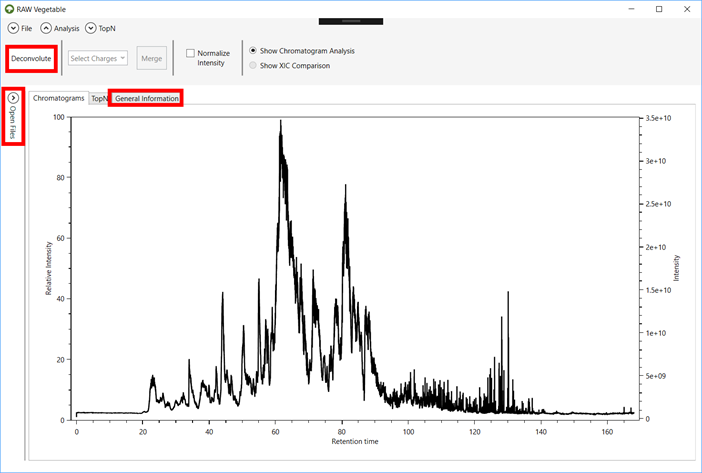
Task: Collapse the Analysis ribbon section
Action: click(46, 28)
